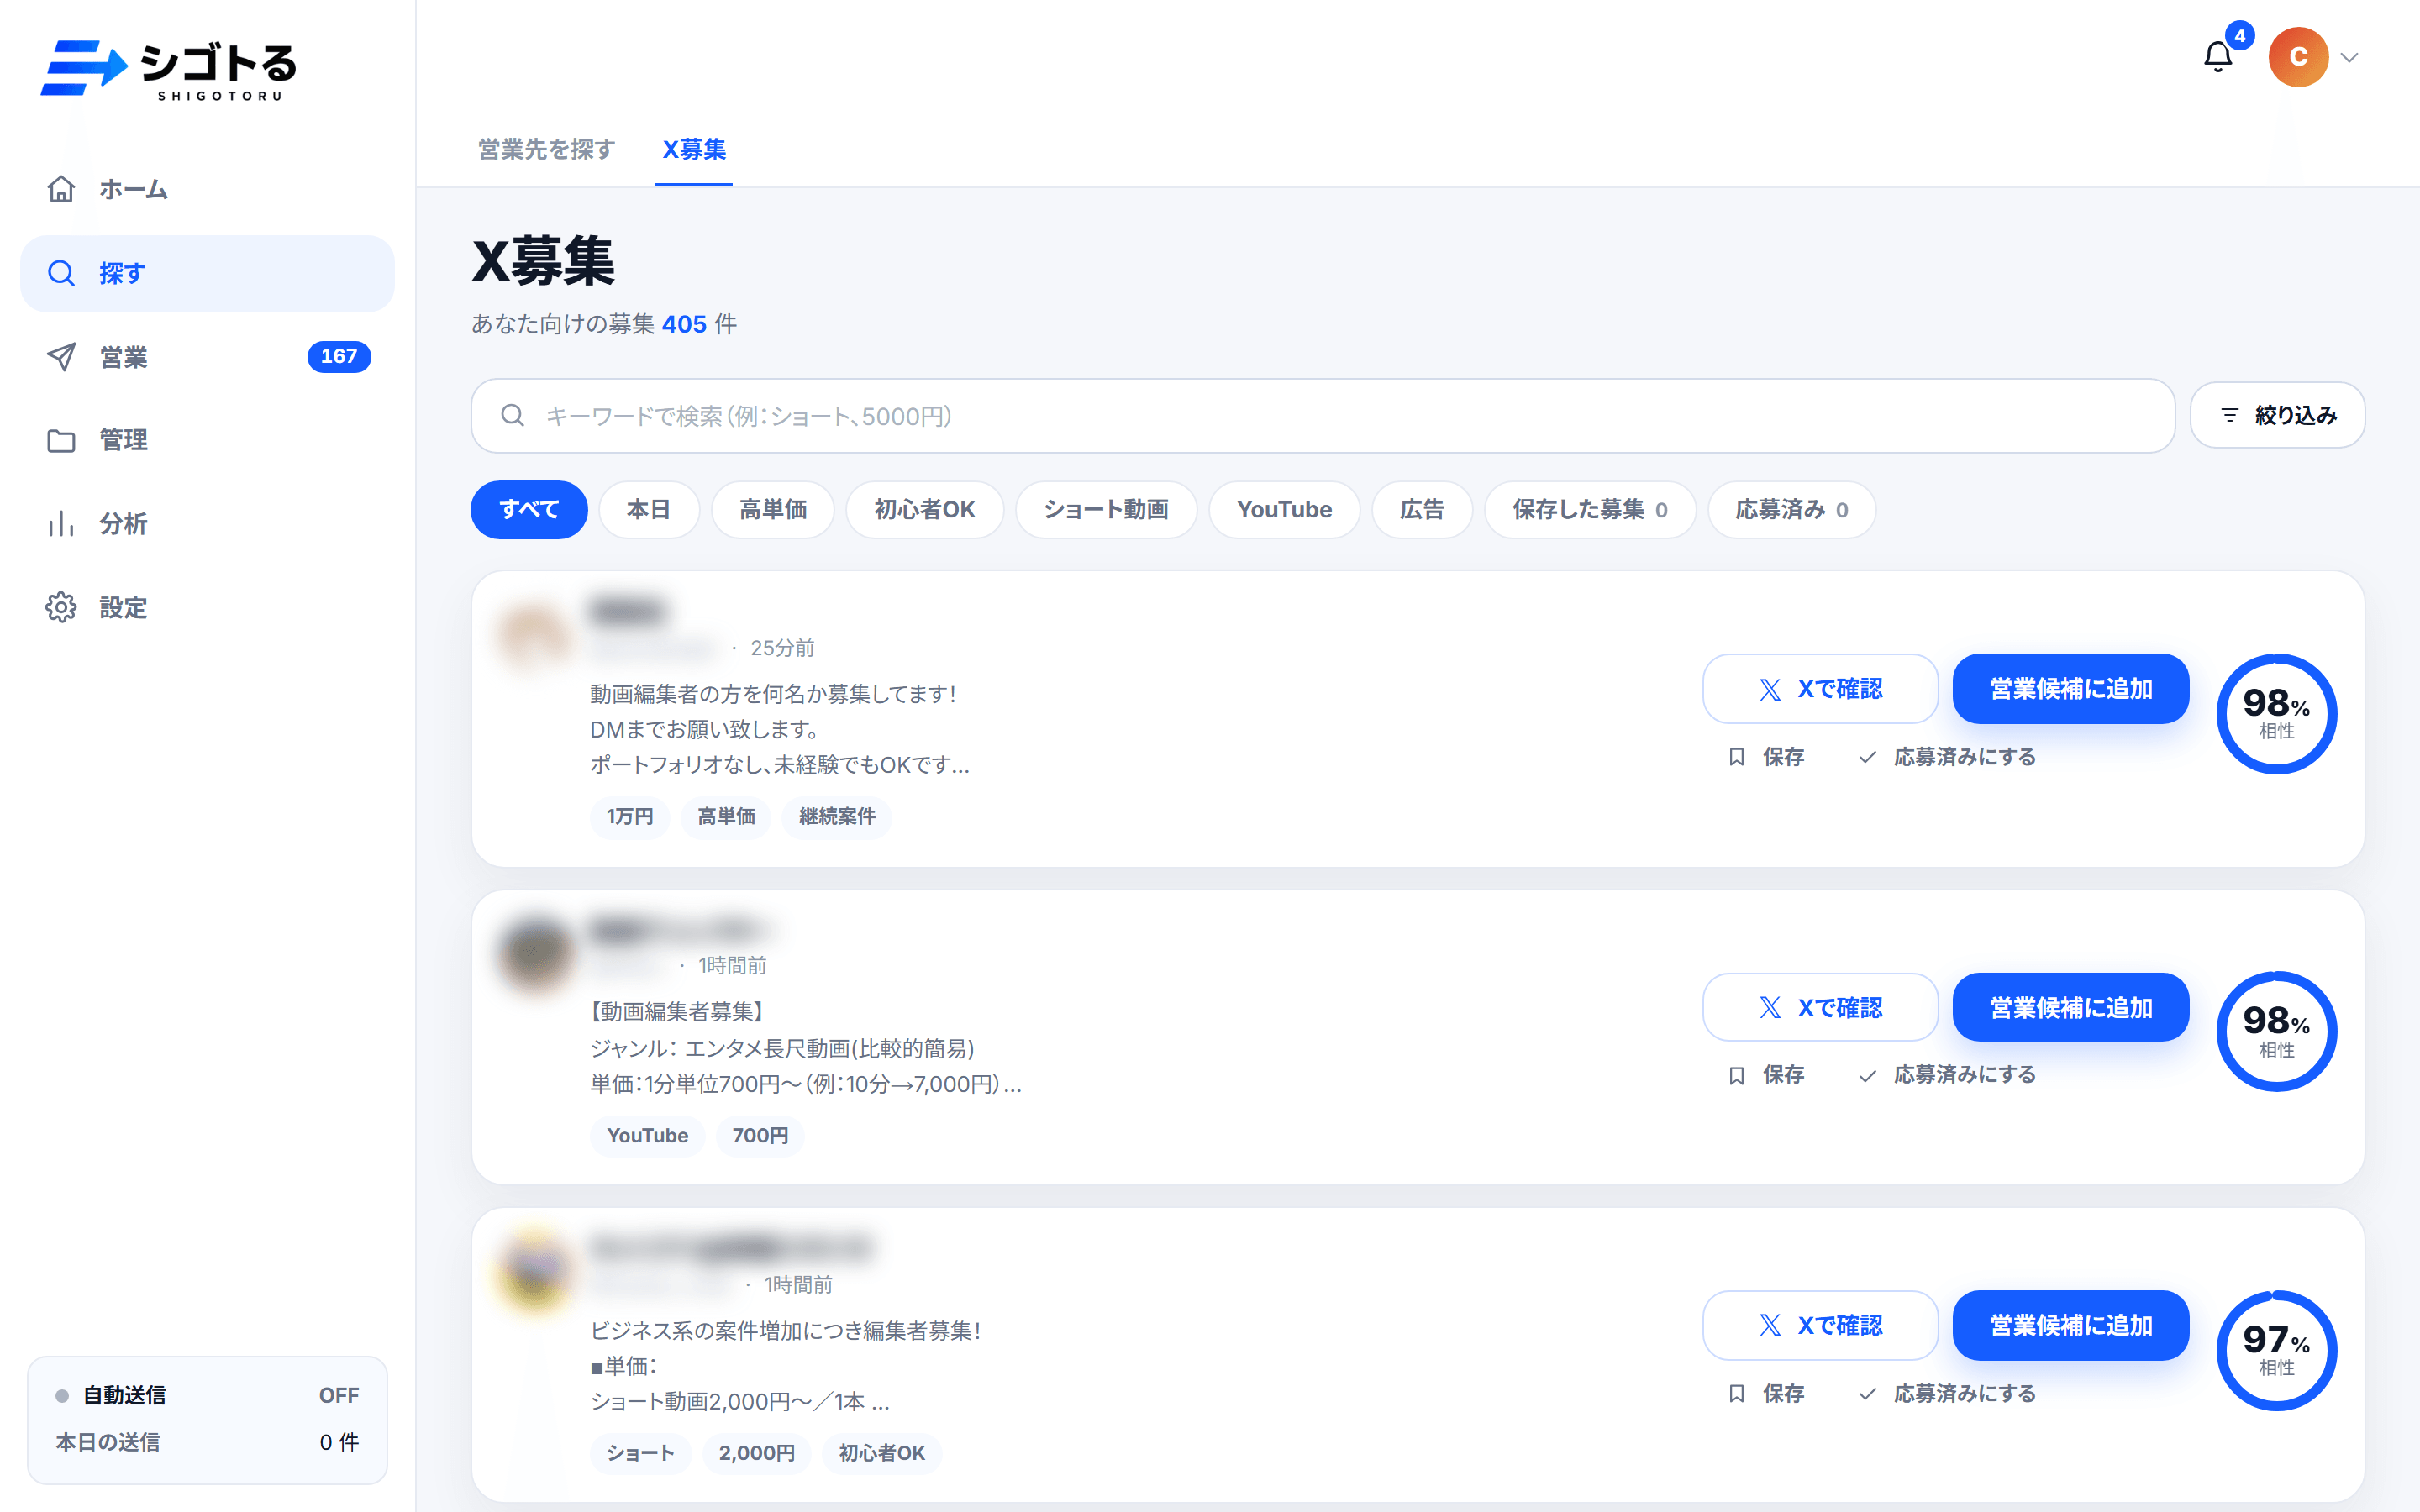Select the 広告 filter chip
2420x1512 pixels.
pyautogui.click(x=1422, y=510)
